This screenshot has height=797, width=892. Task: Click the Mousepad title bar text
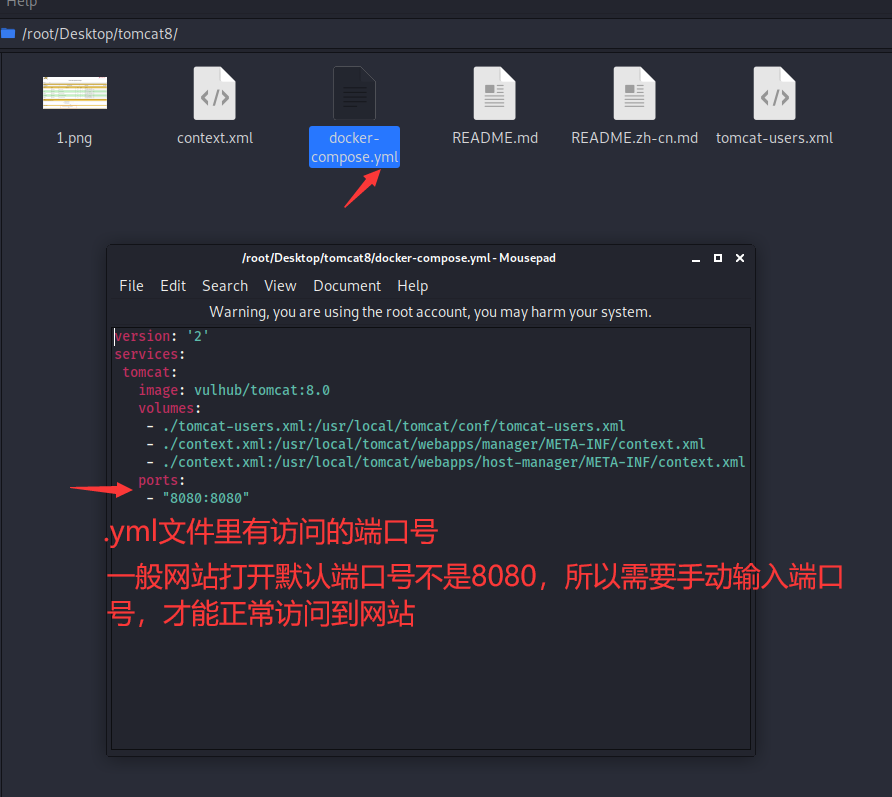coord(399,258)
